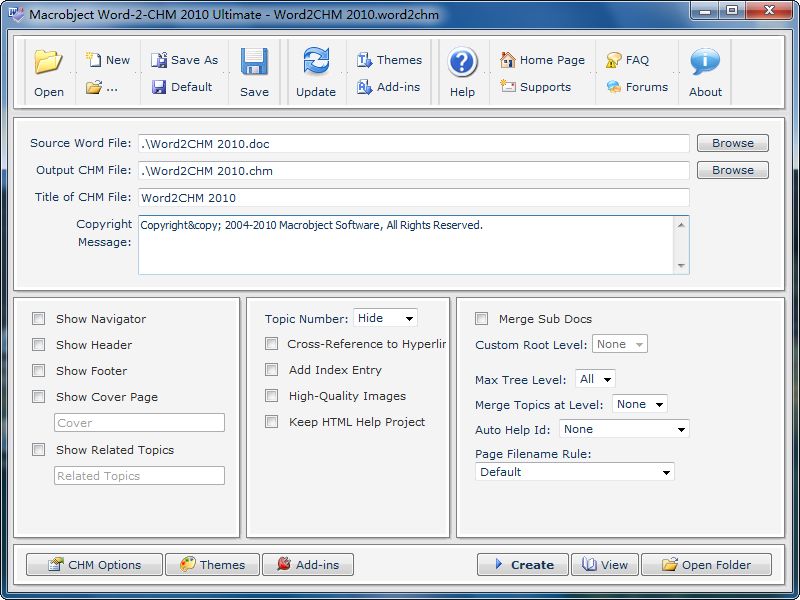
Task: Click the Source Word File path field
Action: 414,143
